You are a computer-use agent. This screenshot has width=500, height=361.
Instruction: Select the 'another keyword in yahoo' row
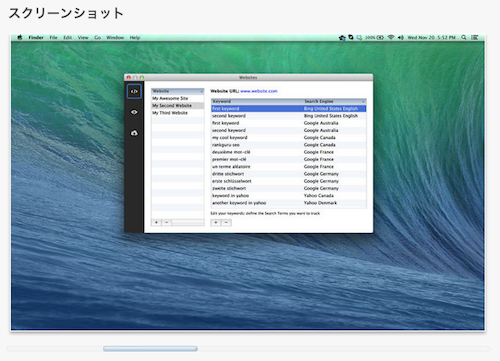[x=289, y=203]
